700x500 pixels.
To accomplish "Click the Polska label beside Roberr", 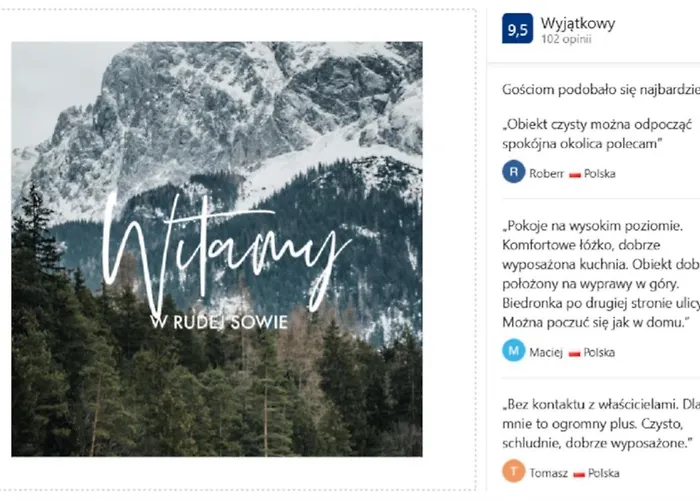I will (x=600, y=174).
